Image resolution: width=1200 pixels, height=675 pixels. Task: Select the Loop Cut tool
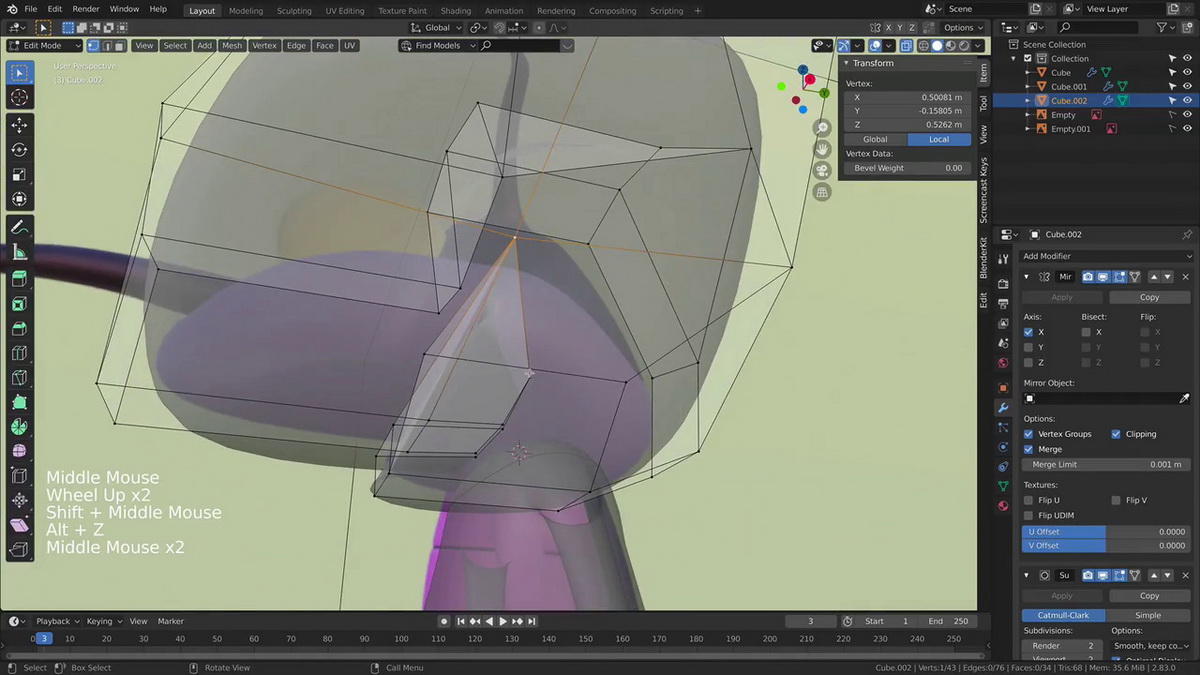tap(19, 353)
